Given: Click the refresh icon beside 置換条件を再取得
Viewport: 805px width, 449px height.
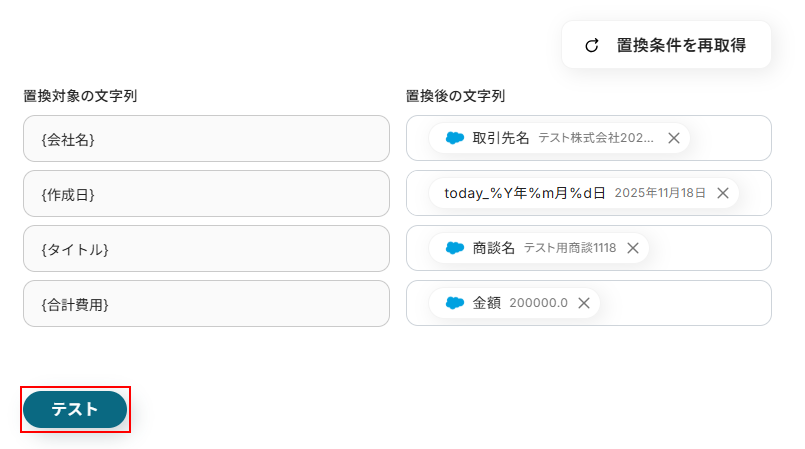Looking at the screenshot, I should click(x=592, y=45).
